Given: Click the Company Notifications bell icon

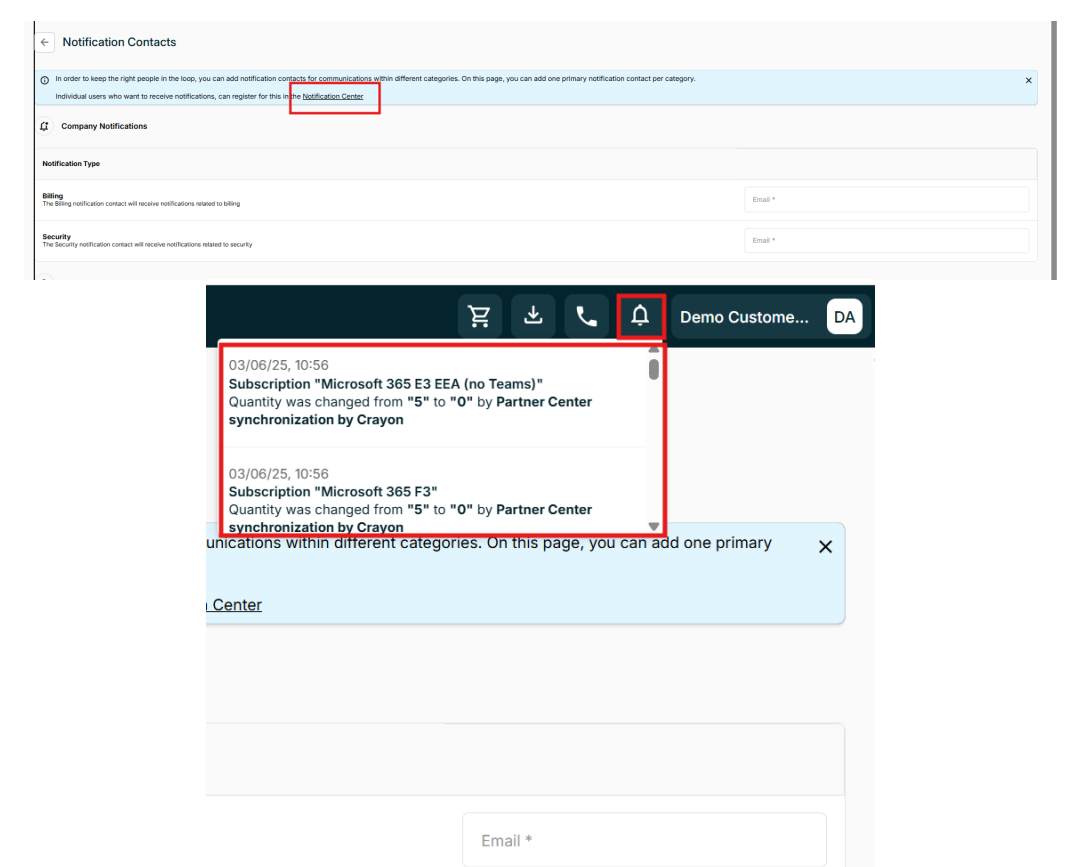Looking at the screenshot, I should pyautogui.click(x=43, y=126).
